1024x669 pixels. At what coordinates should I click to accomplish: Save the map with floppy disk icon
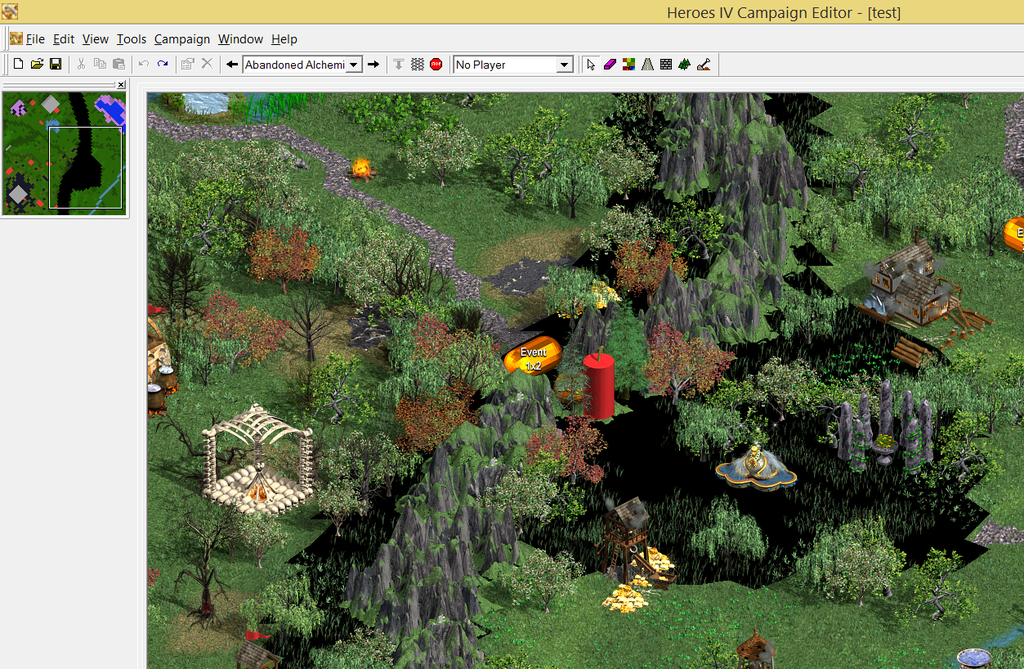56,64
